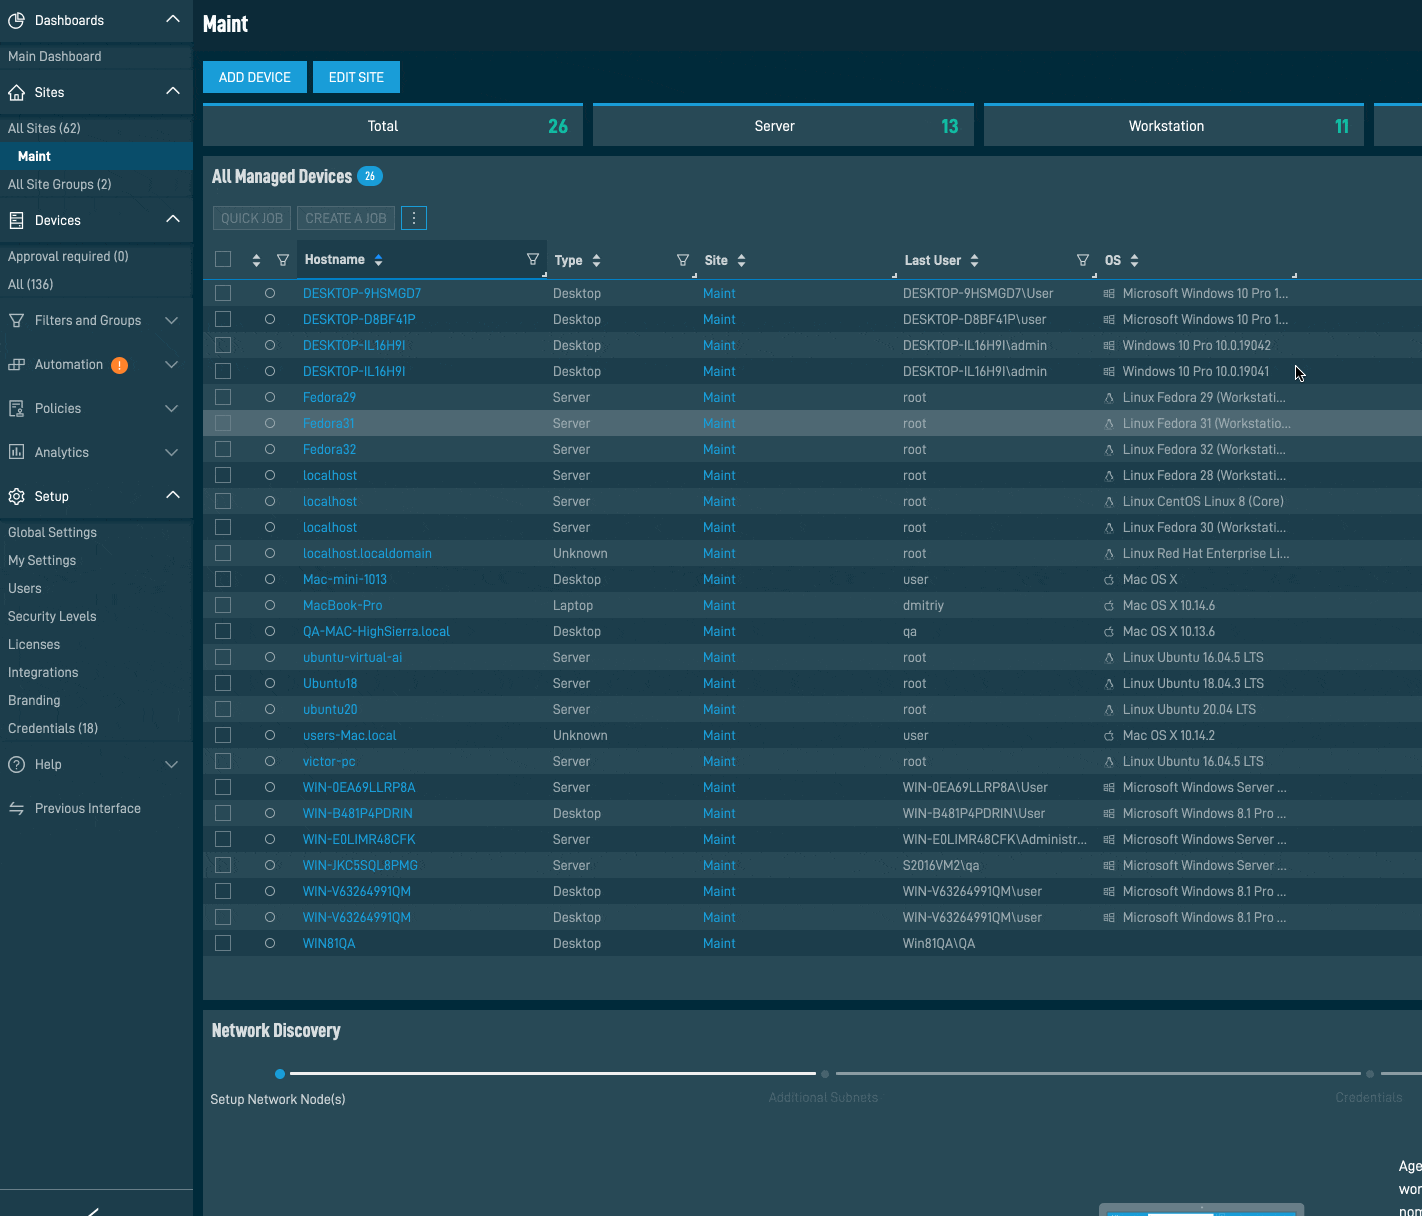Collapse the Dashboards sidebar section
The width and height of the screenshot is (1422, 1216).
(172, 20)
